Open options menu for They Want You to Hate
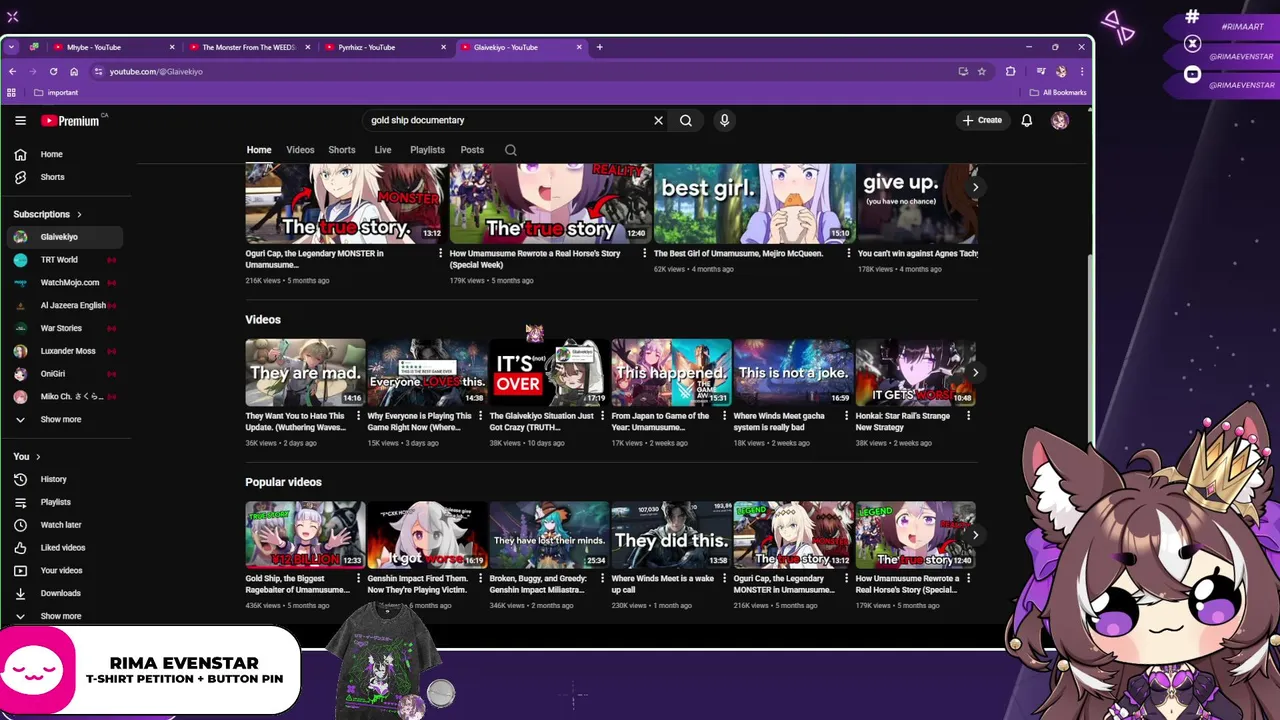The height and width of the screenshot is (720, 1280). tap(358, 416)
